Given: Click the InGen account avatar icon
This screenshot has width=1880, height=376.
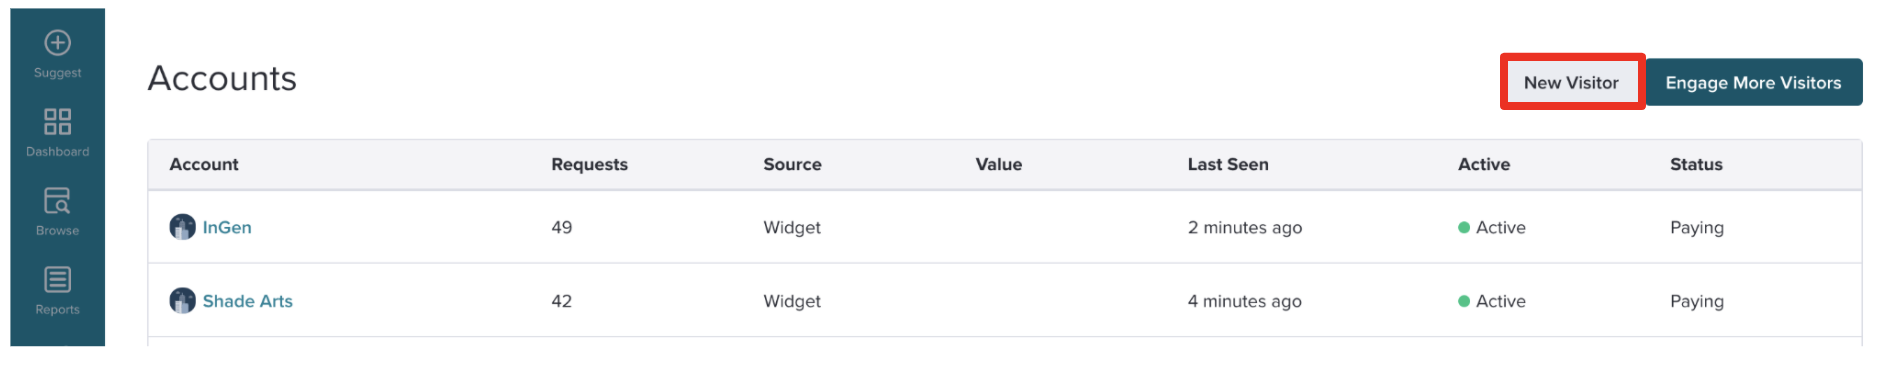Looking at the screenshot, I should point(182,227).
